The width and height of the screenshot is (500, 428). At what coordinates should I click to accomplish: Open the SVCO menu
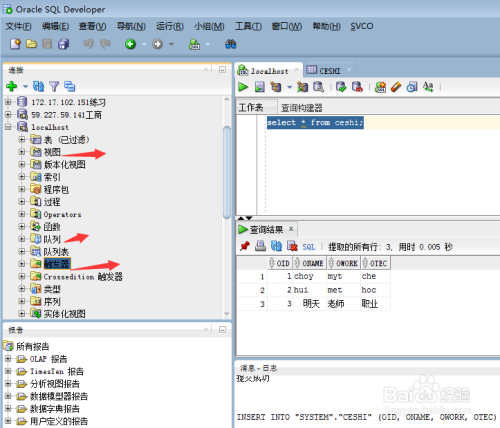coord(362,26)
